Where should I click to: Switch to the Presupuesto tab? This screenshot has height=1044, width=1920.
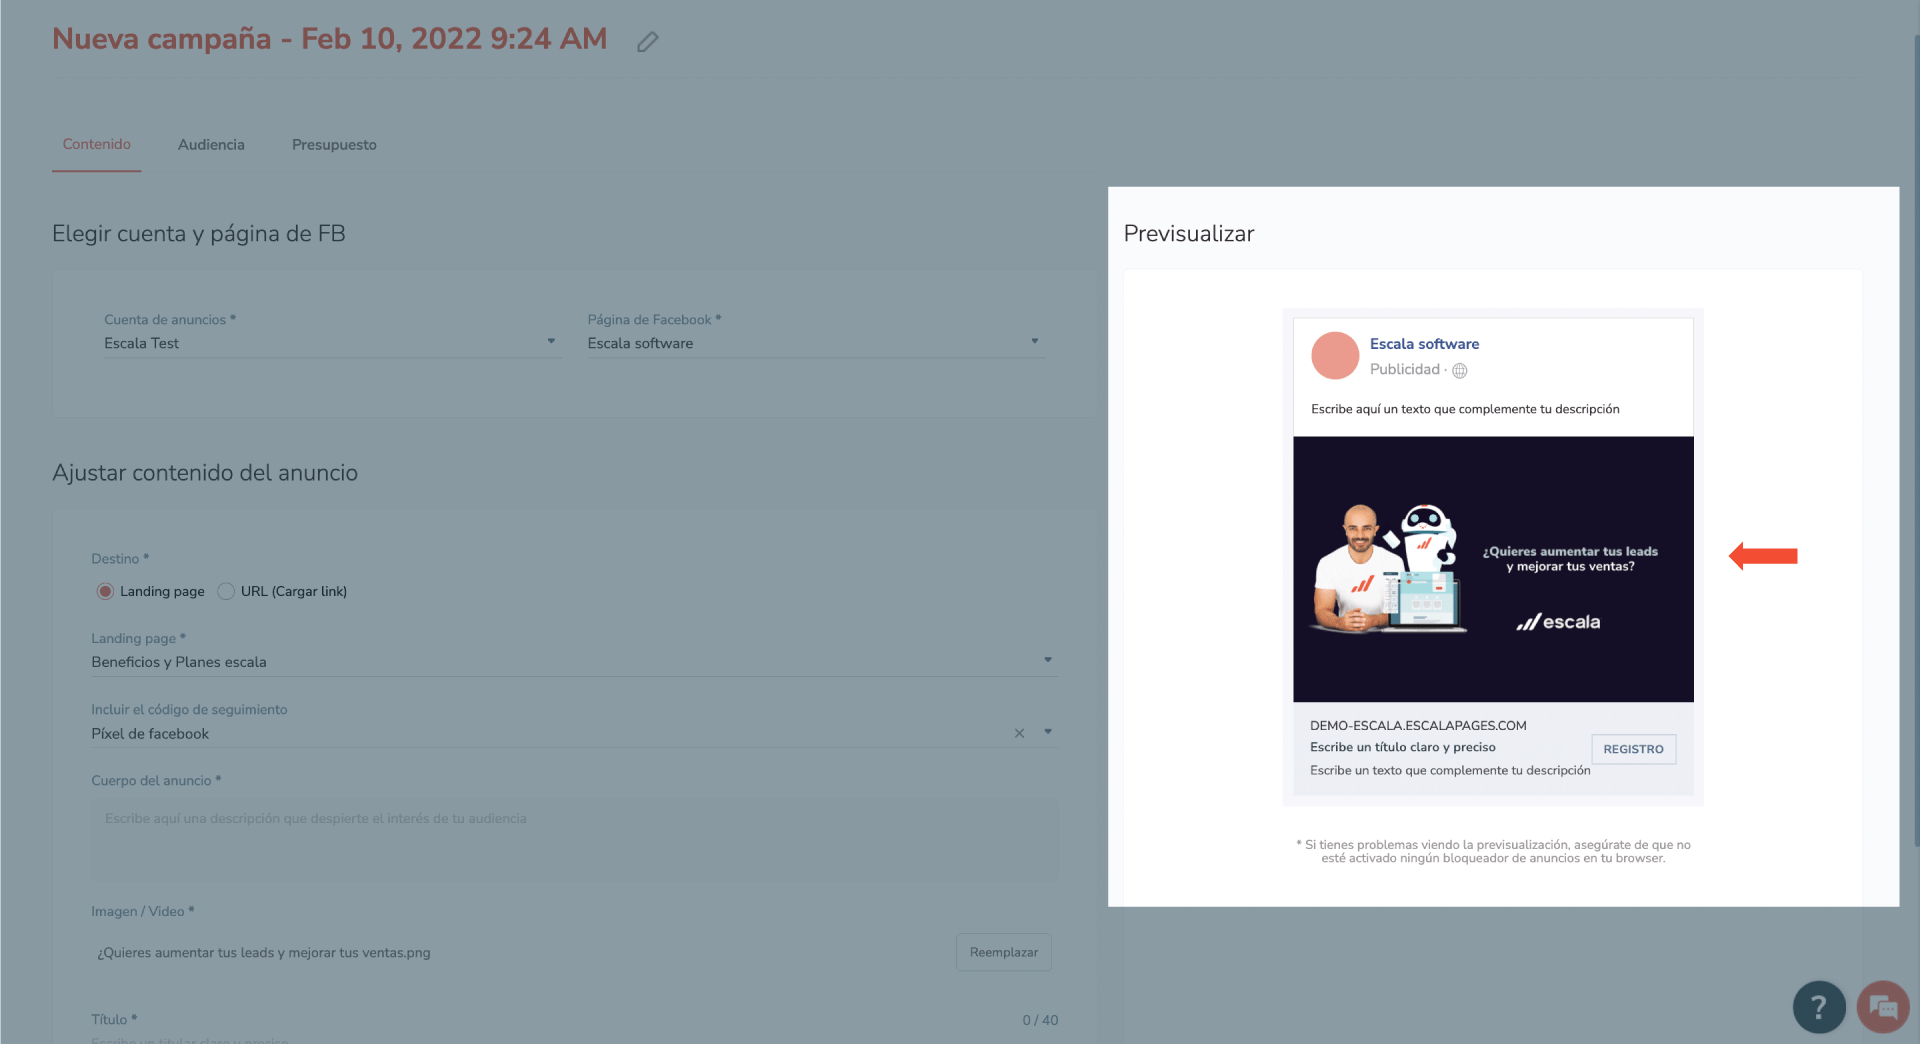tap(334, 145)
